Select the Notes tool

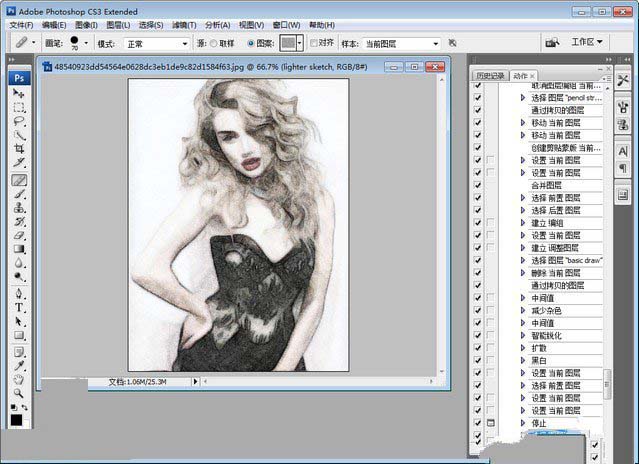[19, 352]
